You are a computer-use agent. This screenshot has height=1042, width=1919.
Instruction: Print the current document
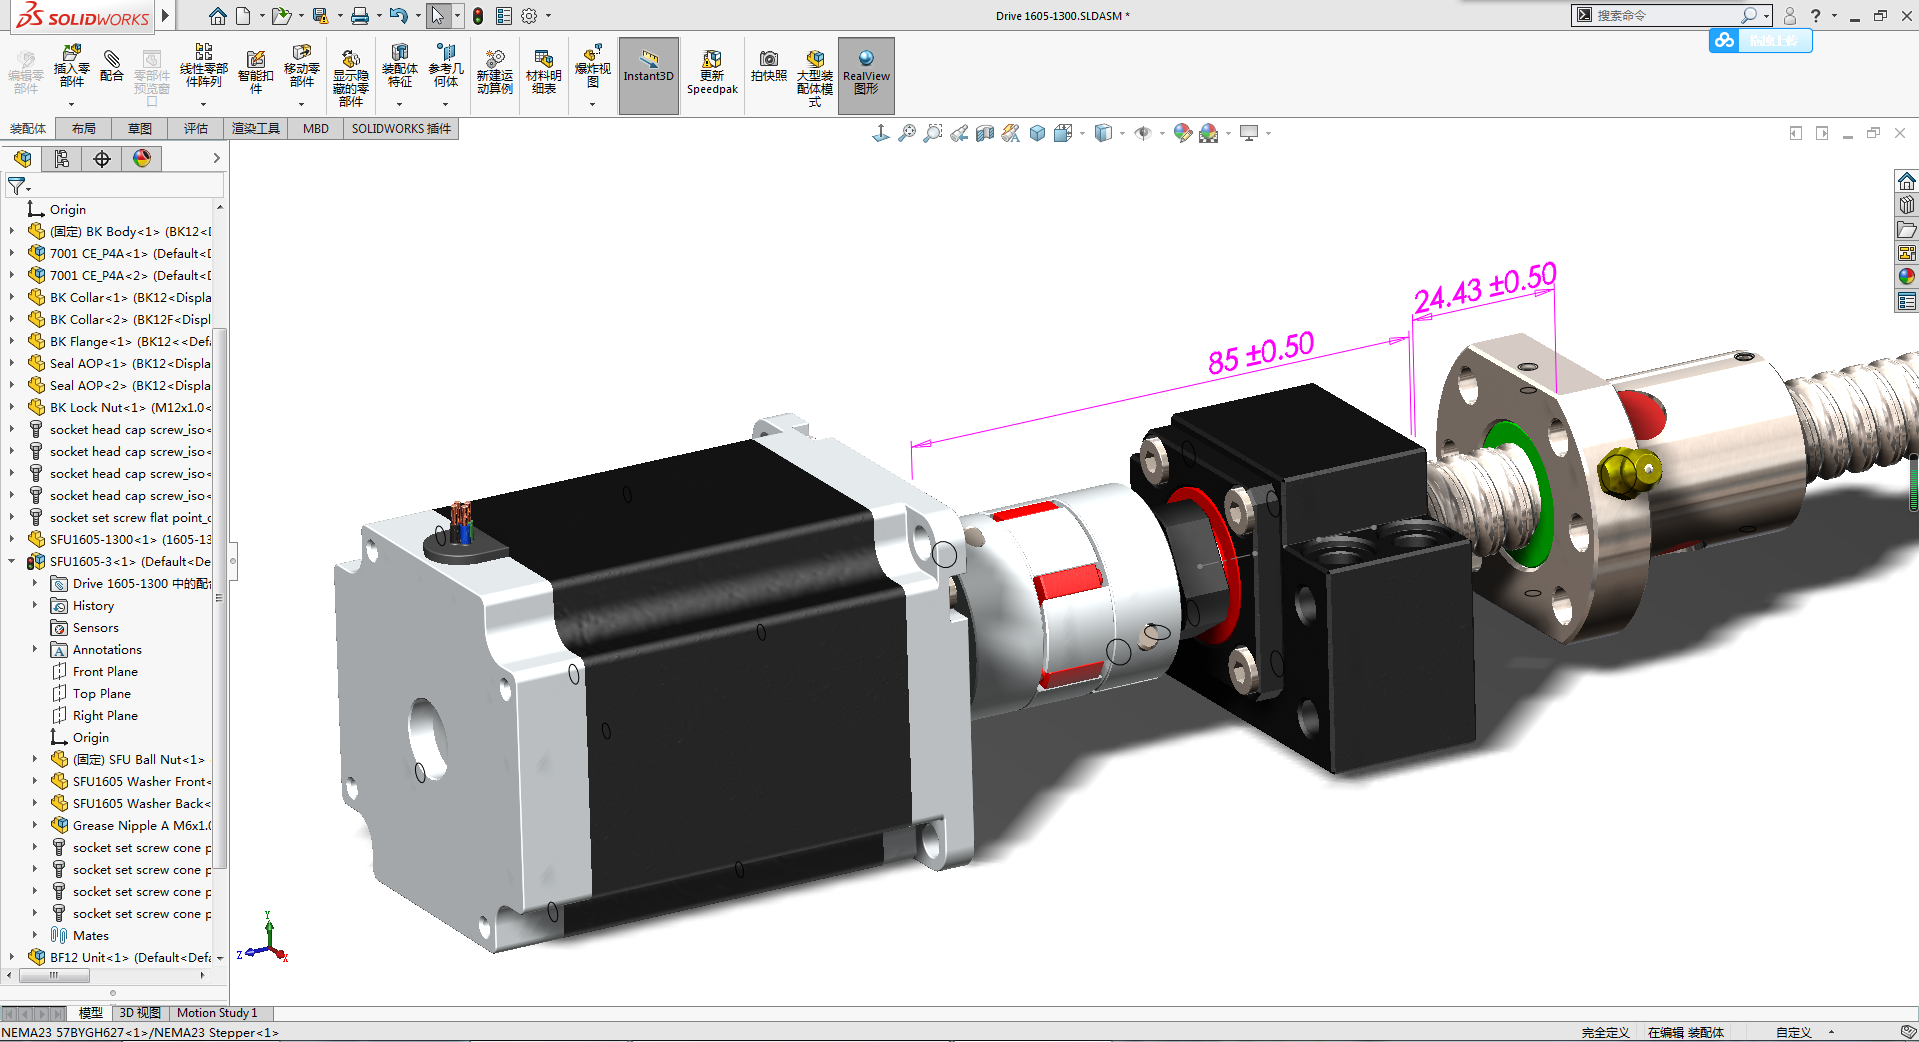pyautogui.click(x=360, y=16)
